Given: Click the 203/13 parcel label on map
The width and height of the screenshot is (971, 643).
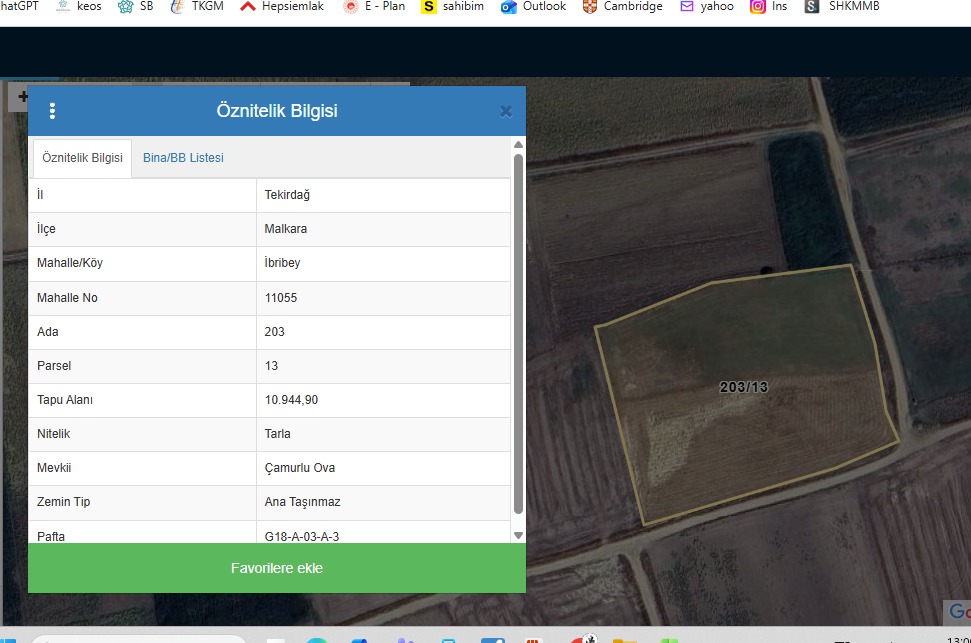Looking at the screenshot, I should click(743, 387).
